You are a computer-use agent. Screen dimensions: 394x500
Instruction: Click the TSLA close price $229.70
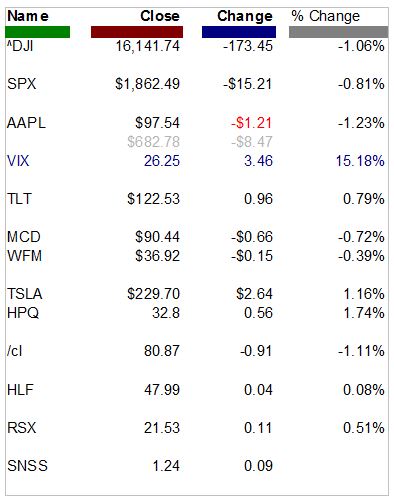tap(153, 294)
